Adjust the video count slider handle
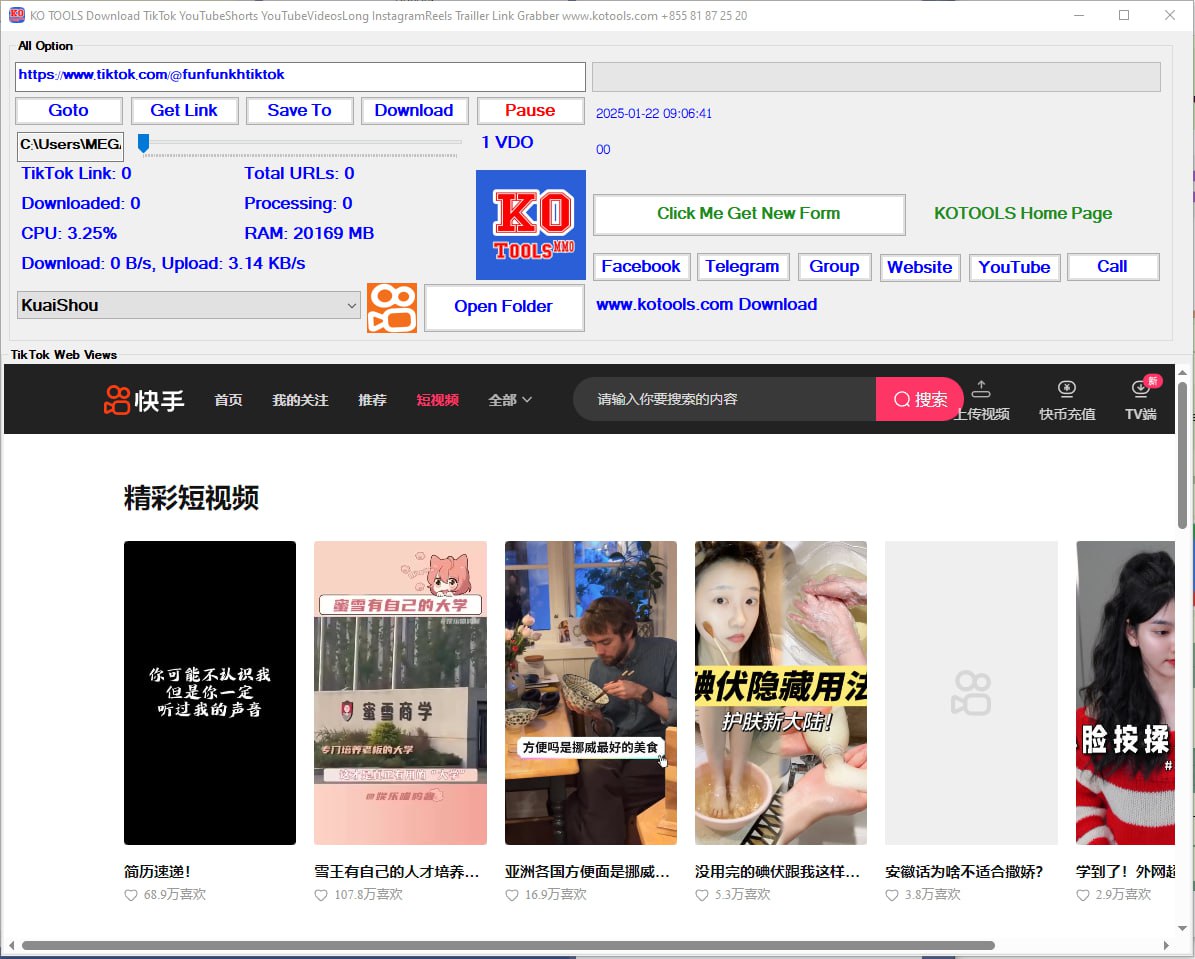 click(143, 143)
